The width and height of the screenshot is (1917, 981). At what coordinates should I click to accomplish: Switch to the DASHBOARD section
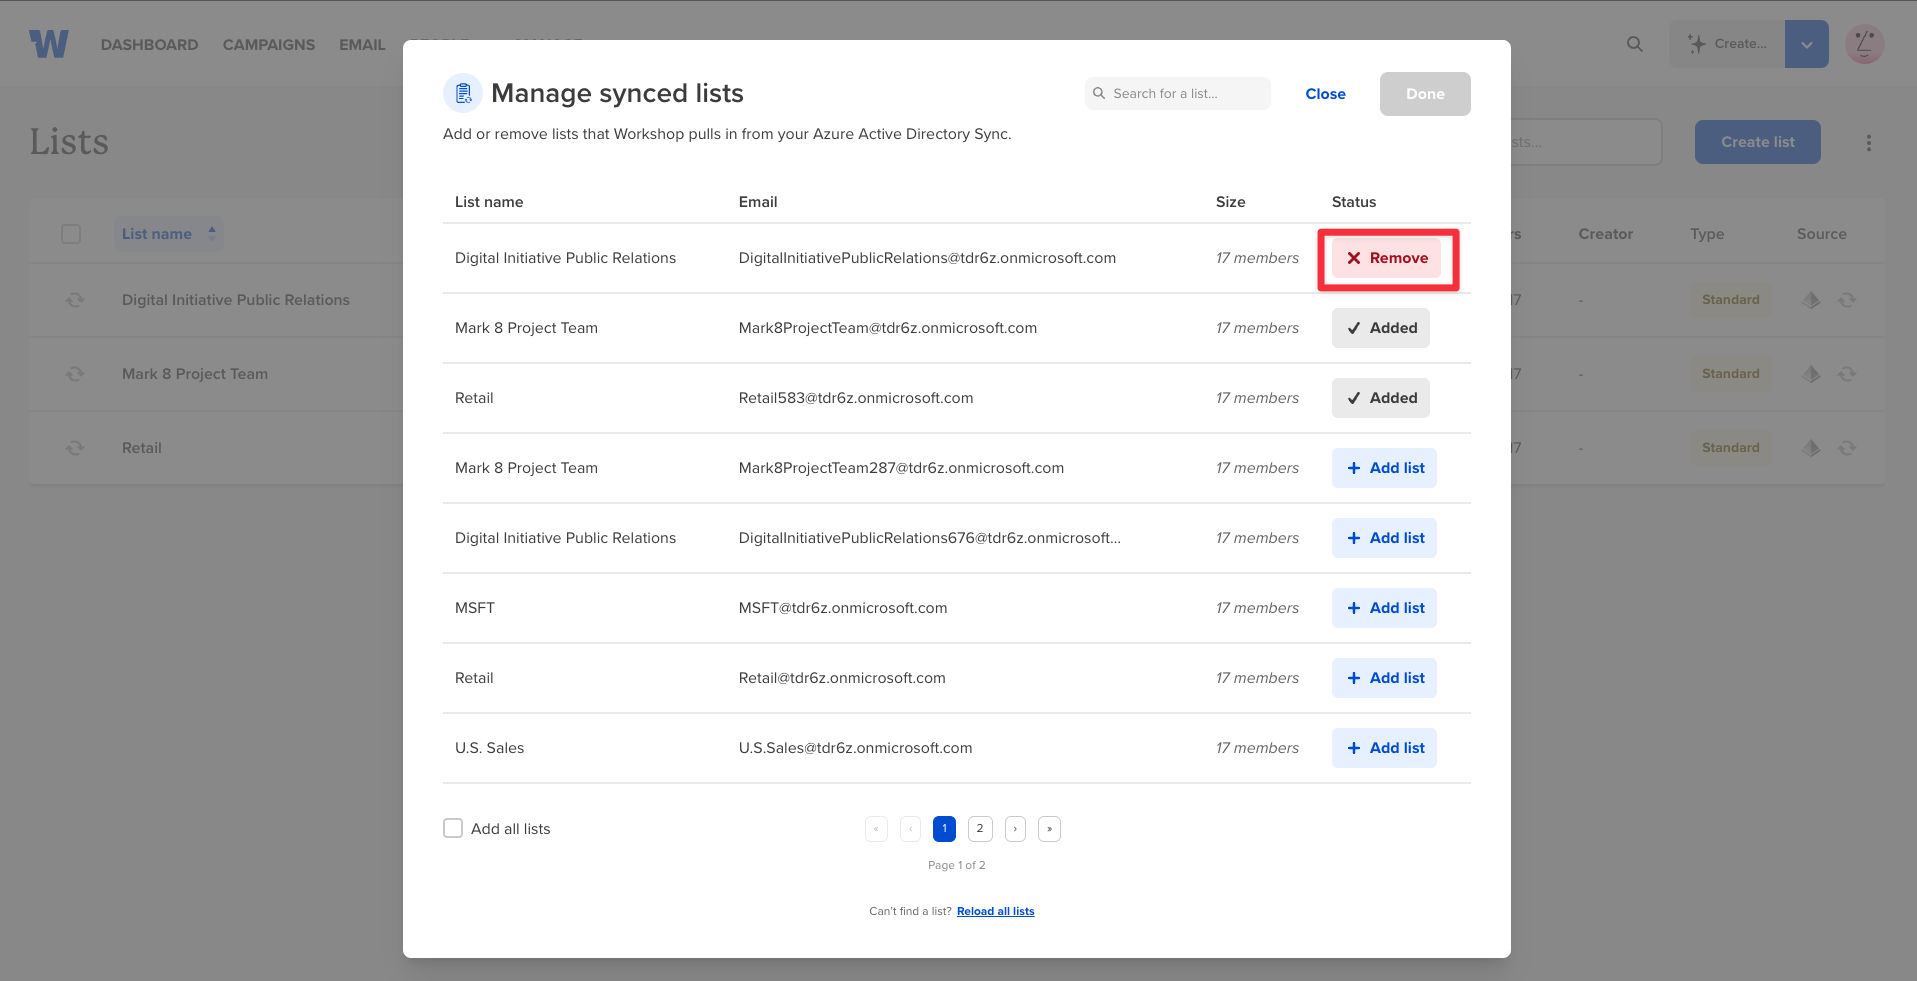tap(148, 44)
